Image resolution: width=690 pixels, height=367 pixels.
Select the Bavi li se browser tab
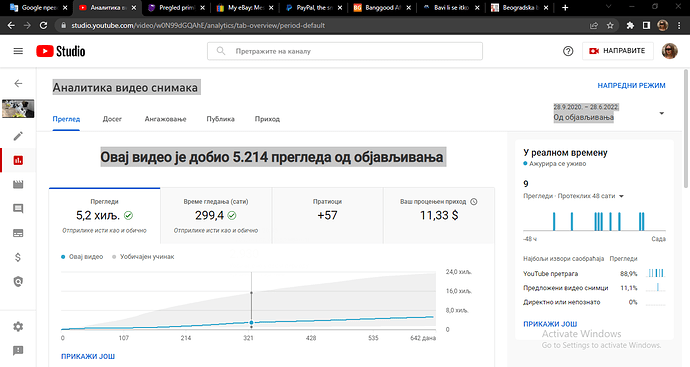(x=451, y=7)
